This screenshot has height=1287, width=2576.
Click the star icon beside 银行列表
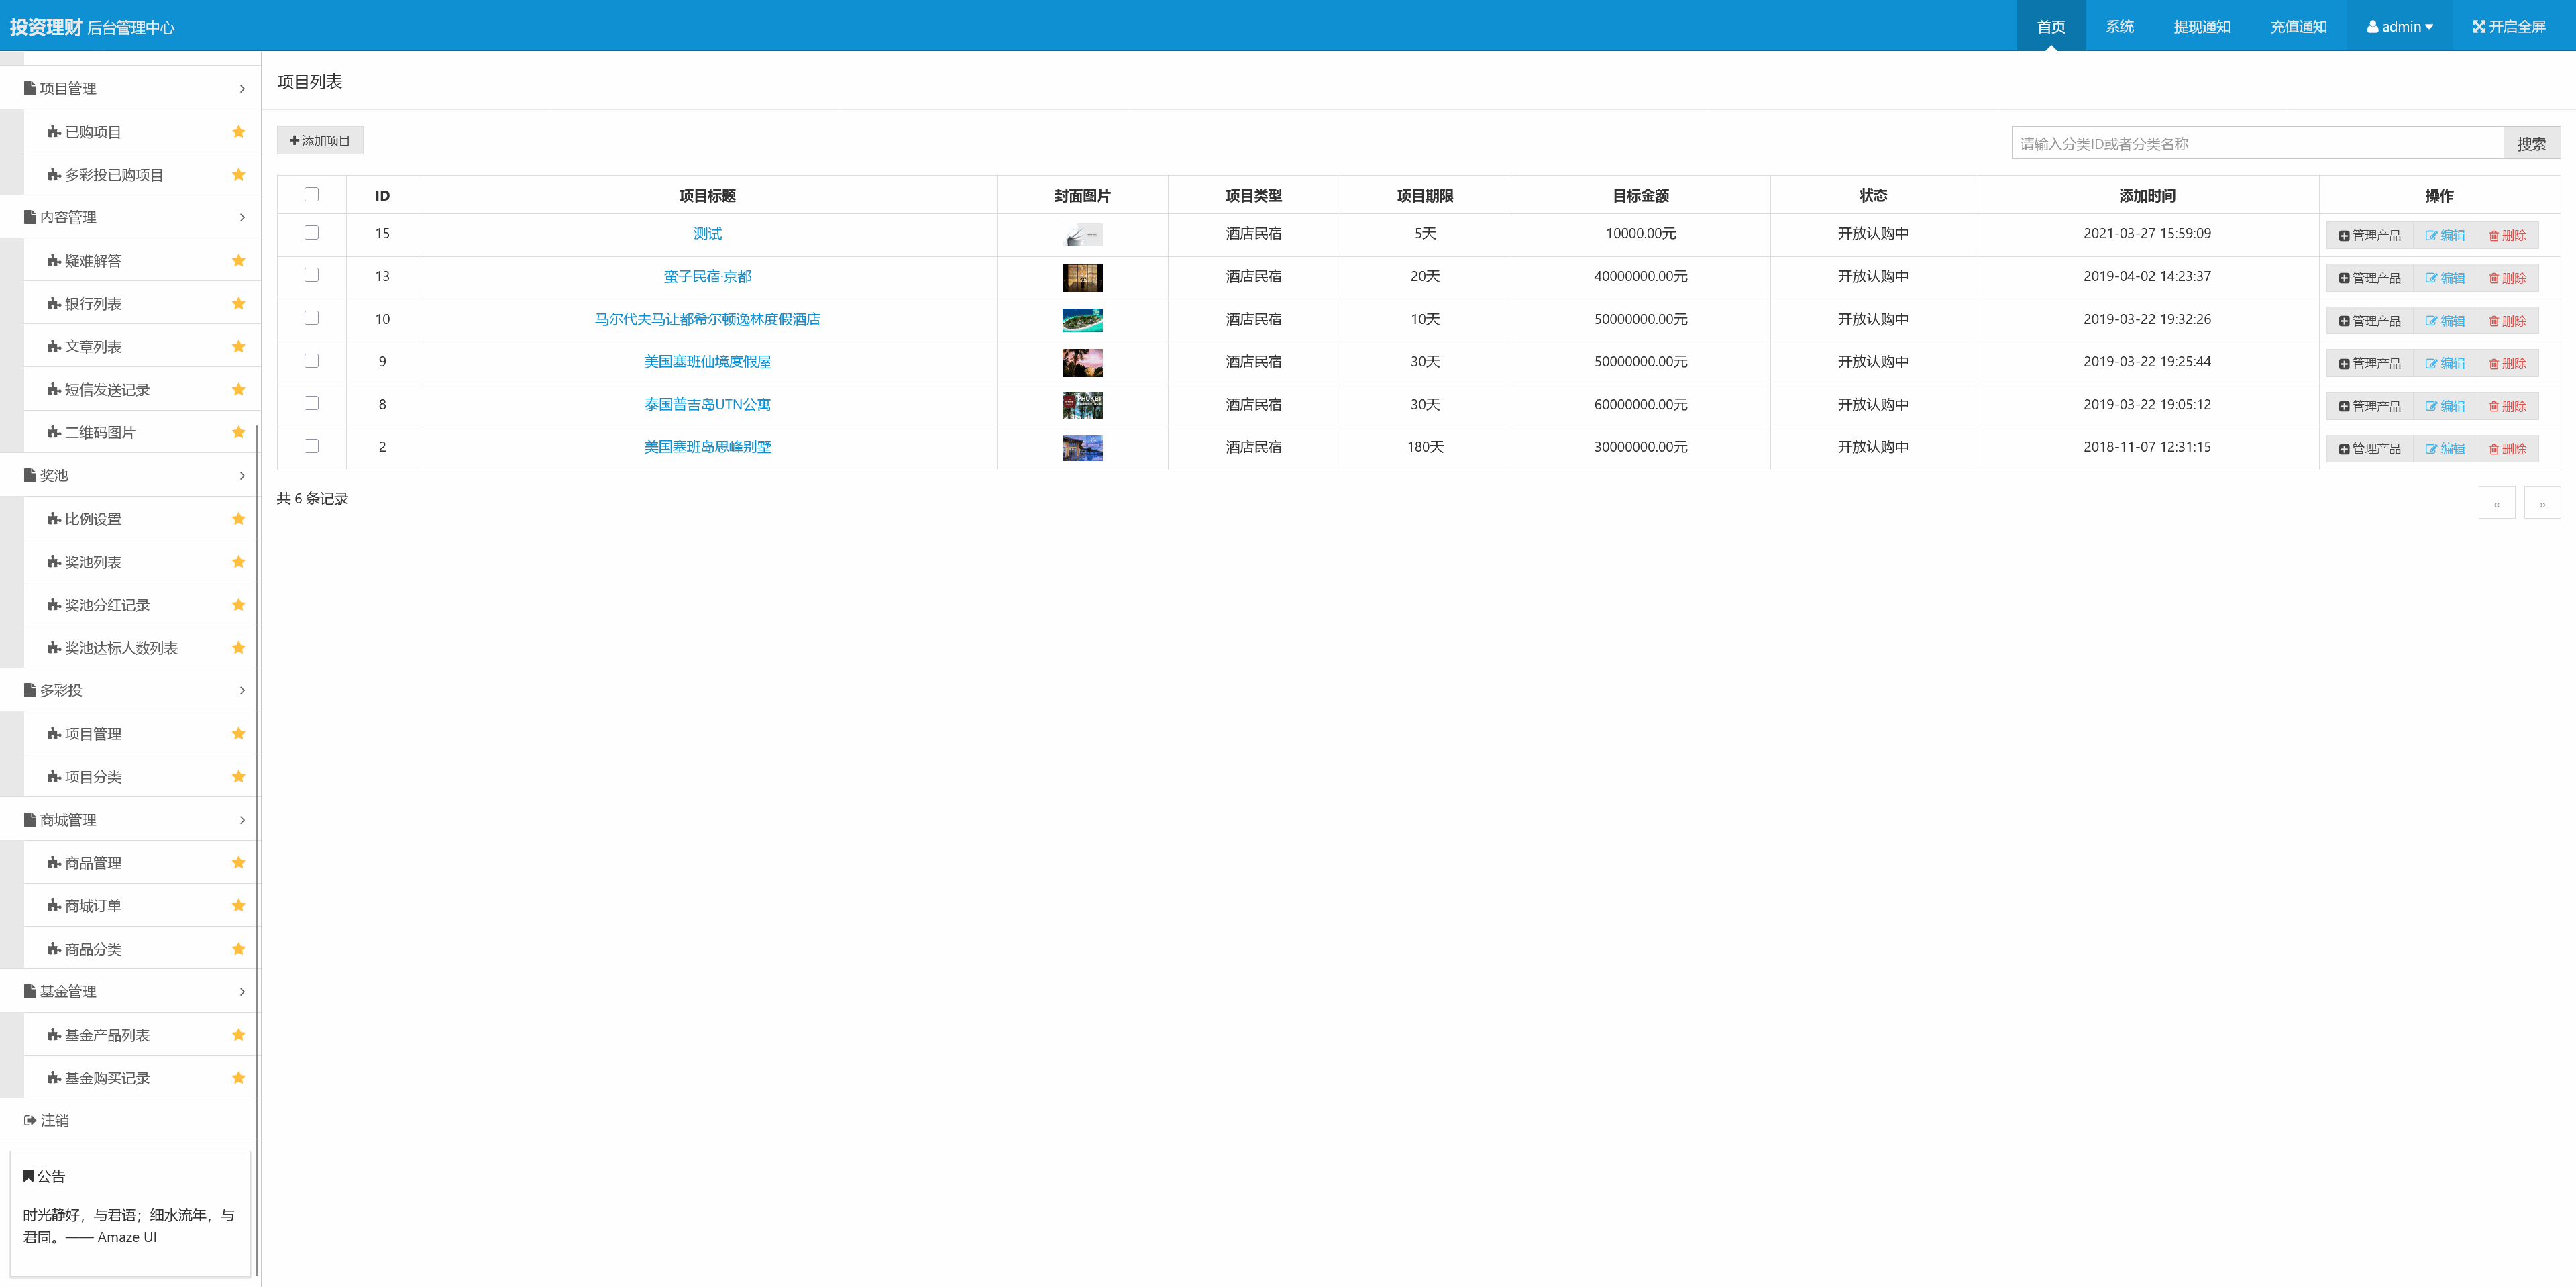tap(238, 304)
